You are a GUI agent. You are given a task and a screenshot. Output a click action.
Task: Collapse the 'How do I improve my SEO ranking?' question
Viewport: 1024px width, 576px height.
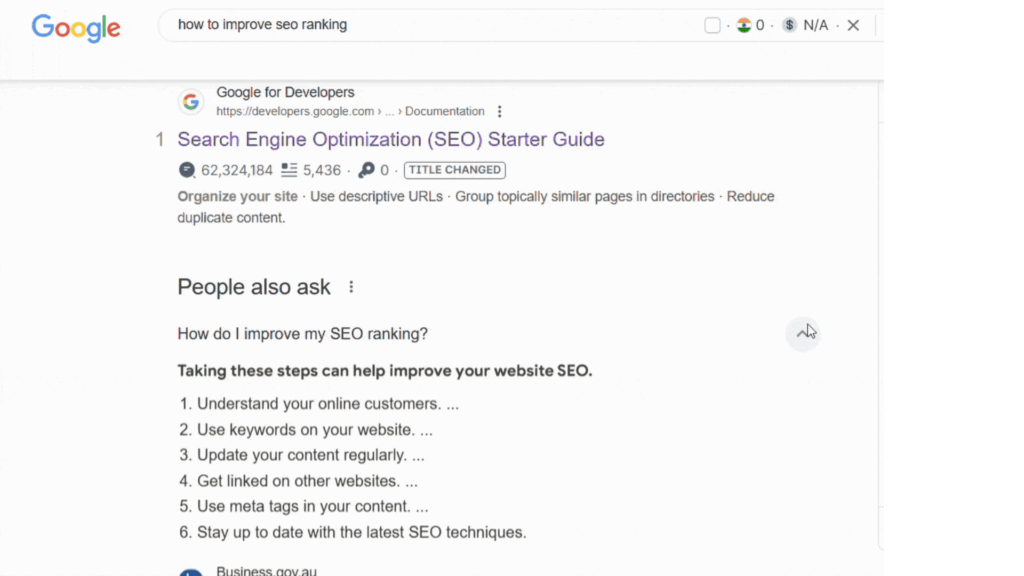tap(302, 334)
